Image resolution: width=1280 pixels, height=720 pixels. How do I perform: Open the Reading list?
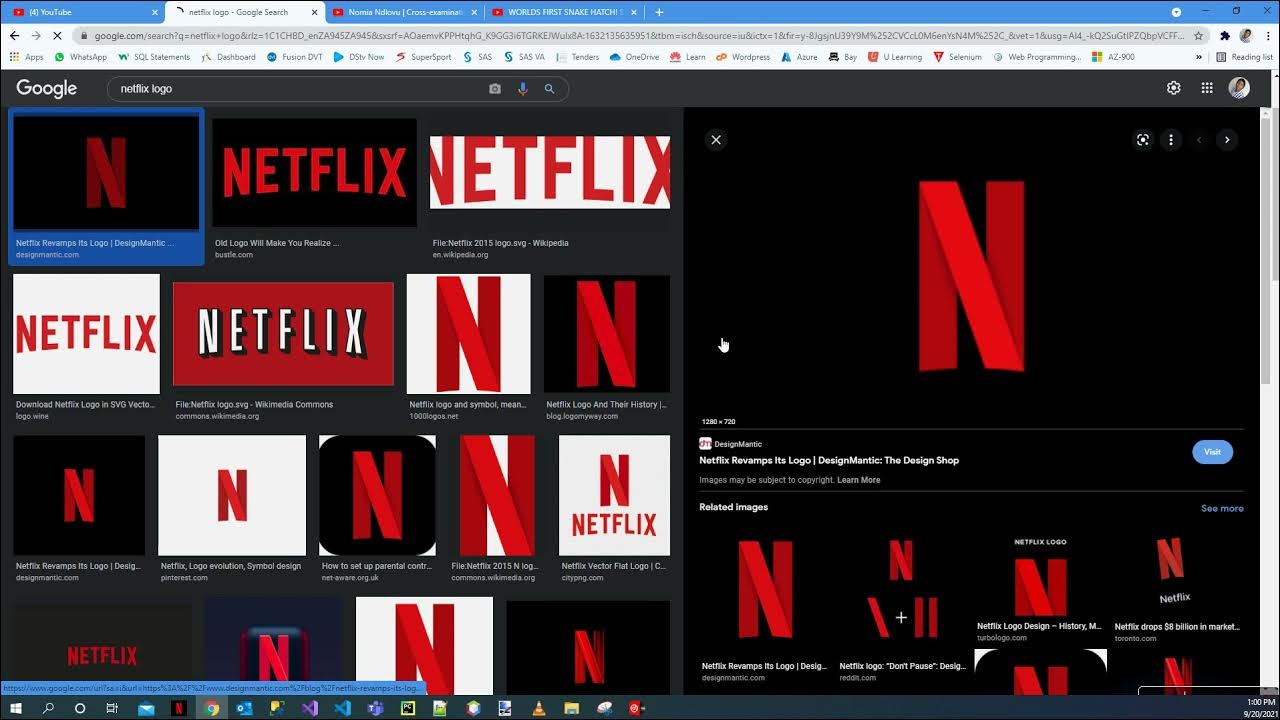pos(1244,57)
